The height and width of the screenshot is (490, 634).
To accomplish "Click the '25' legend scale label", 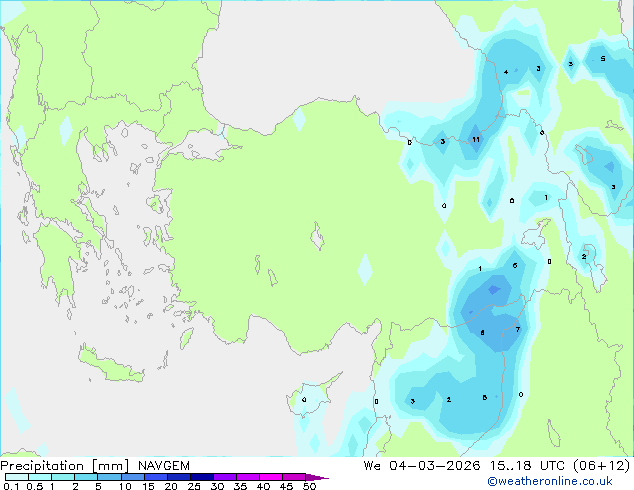I will tap(194, 486).
